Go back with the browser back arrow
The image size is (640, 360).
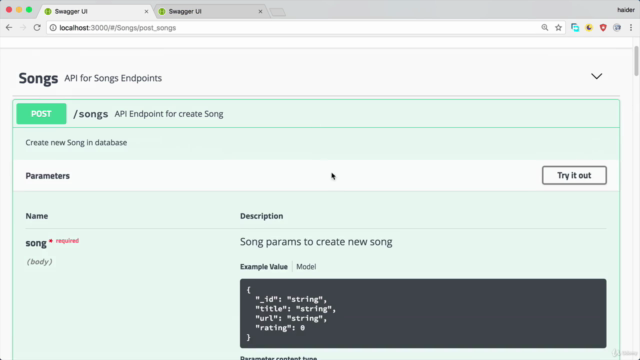9,28
